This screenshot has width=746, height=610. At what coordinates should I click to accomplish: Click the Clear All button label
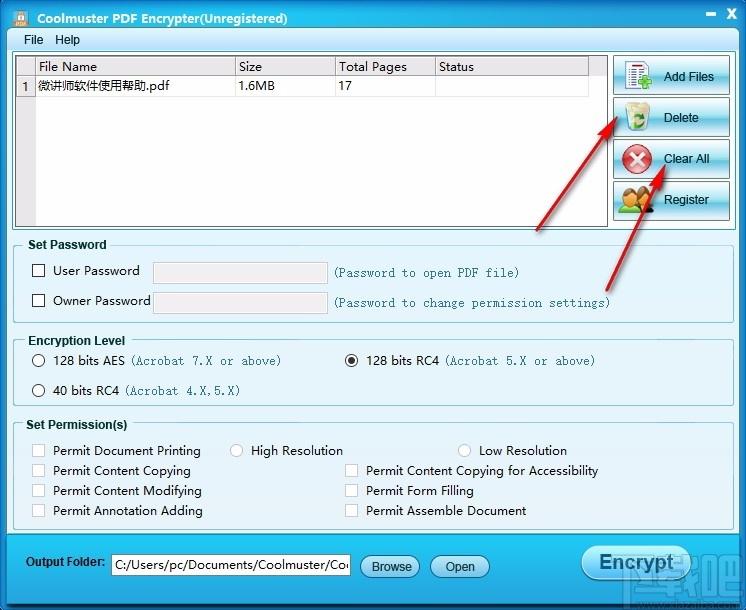(x=686, y=158)
